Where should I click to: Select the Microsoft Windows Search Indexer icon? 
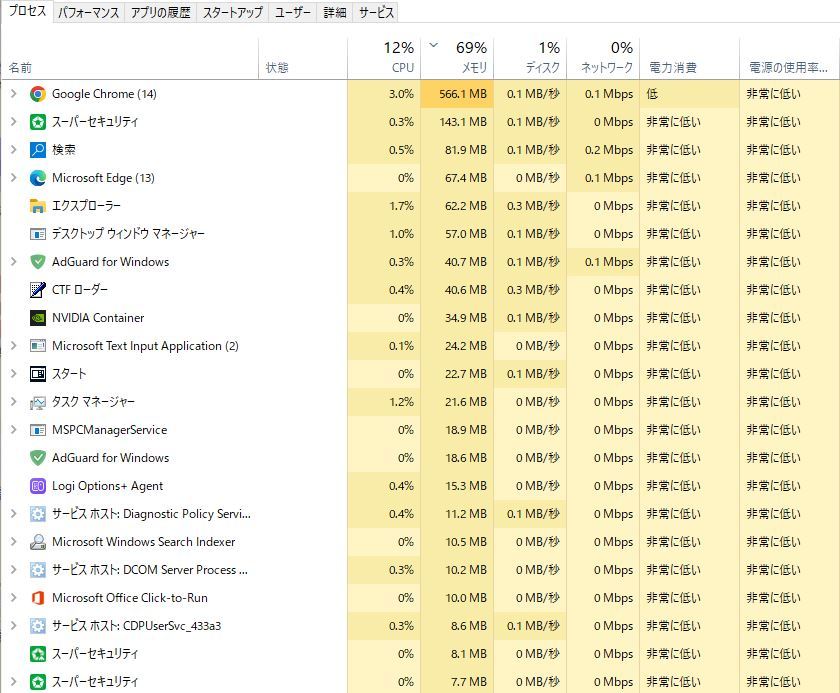[38, 542]
